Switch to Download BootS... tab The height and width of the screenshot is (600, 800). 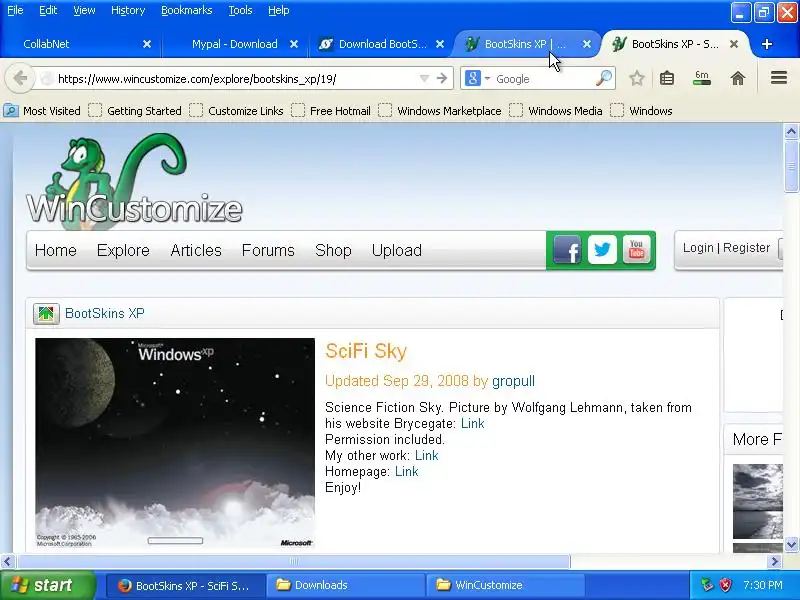click(380, 44)
